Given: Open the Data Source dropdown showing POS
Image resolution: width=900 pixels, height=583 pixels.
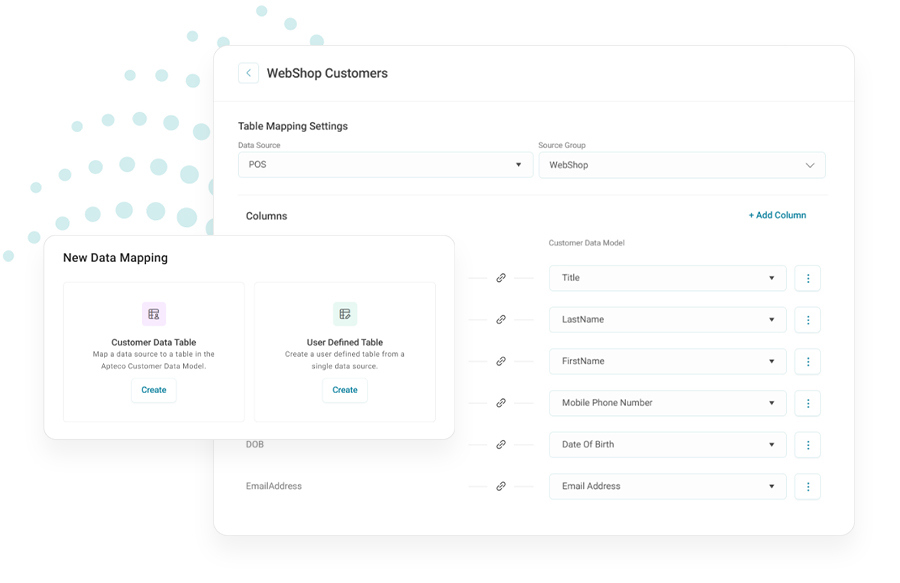Looking at the screenshot, I should click(385, 164).
